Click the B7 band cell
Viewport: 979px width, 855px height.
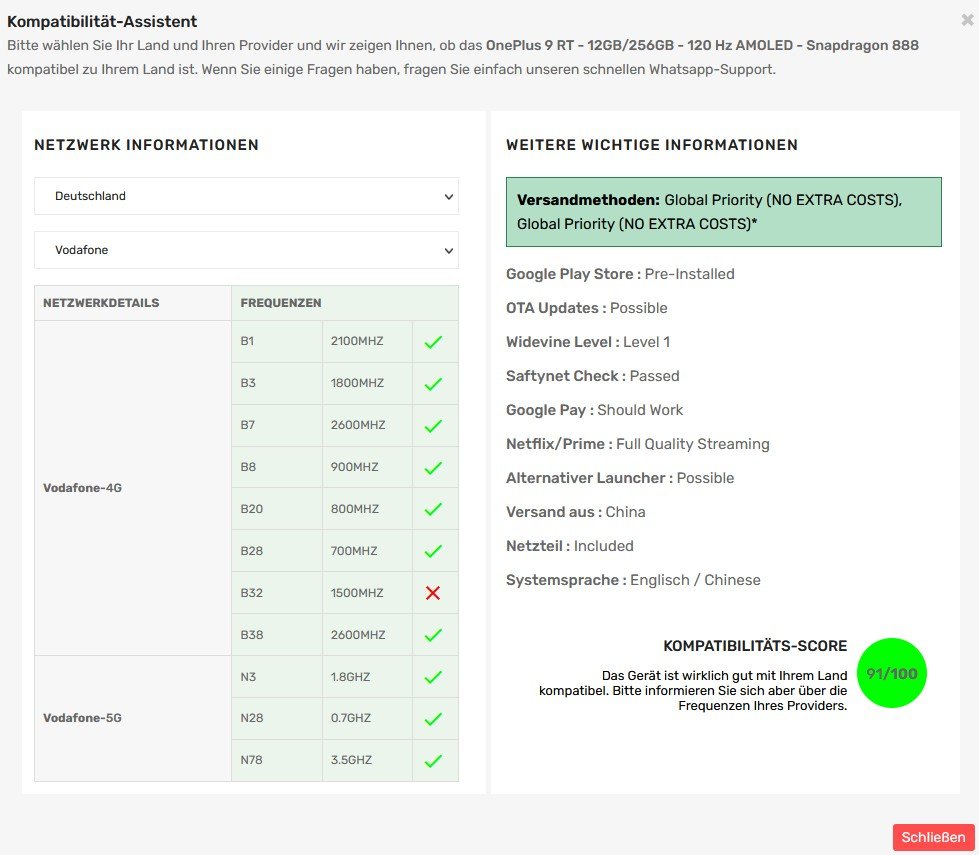pyautogui.click(x=277, y=425)
